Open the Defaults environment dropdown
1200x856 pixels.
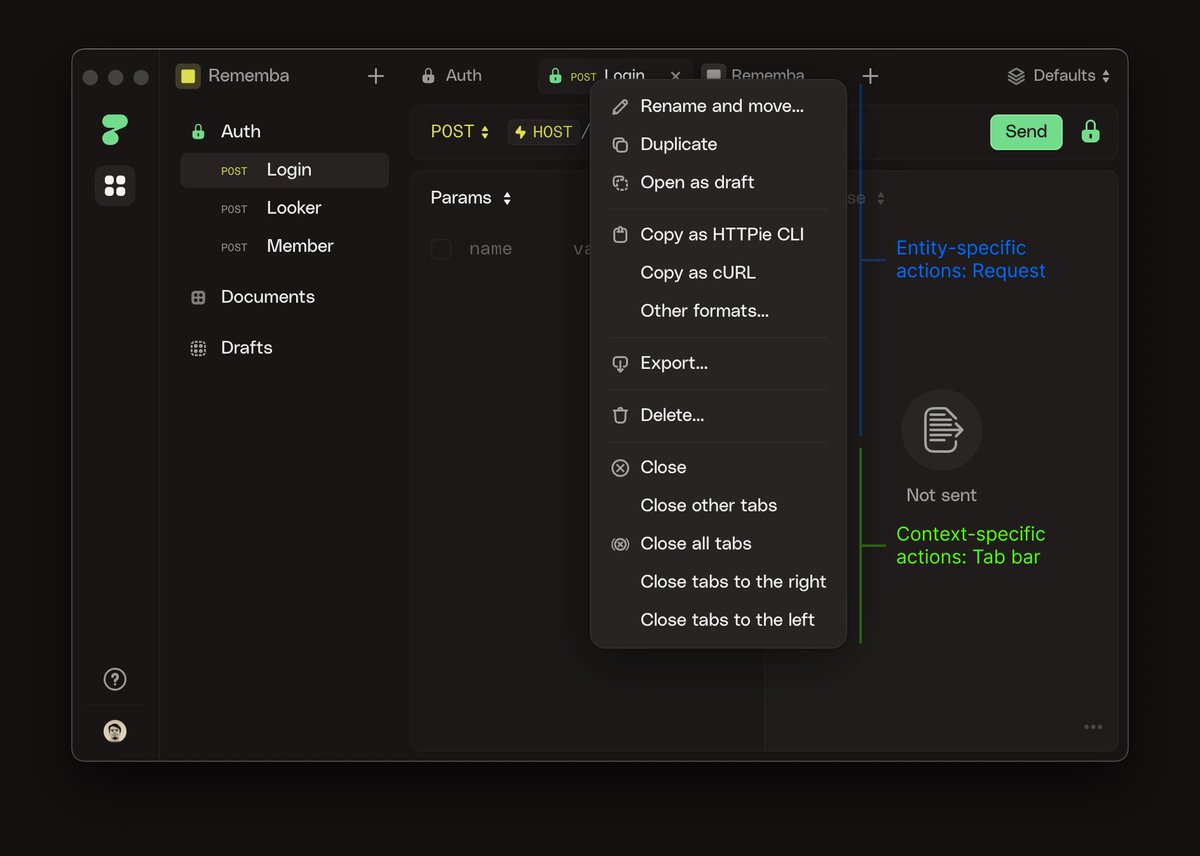click(1058, 75)
